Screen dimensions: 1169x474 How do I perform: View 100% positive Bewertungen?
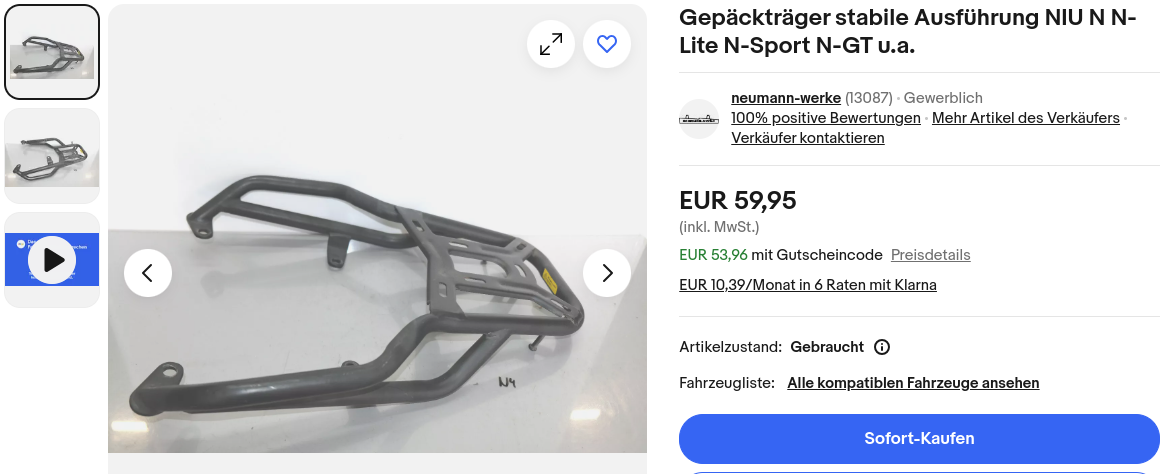tap(825, 118)
